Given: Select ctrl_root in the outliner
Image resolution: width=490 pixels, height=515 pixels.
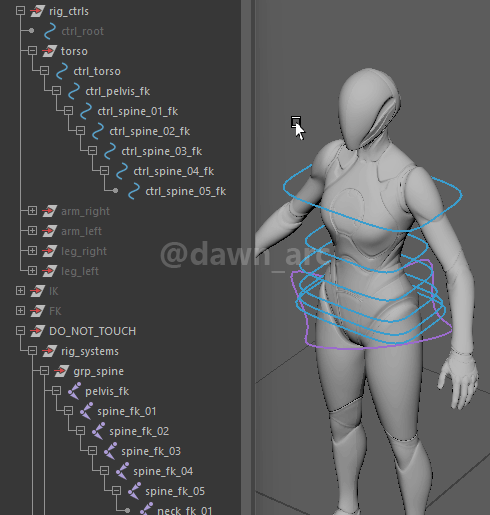Looking at the screenshot, I should click(x=82, y=31).
